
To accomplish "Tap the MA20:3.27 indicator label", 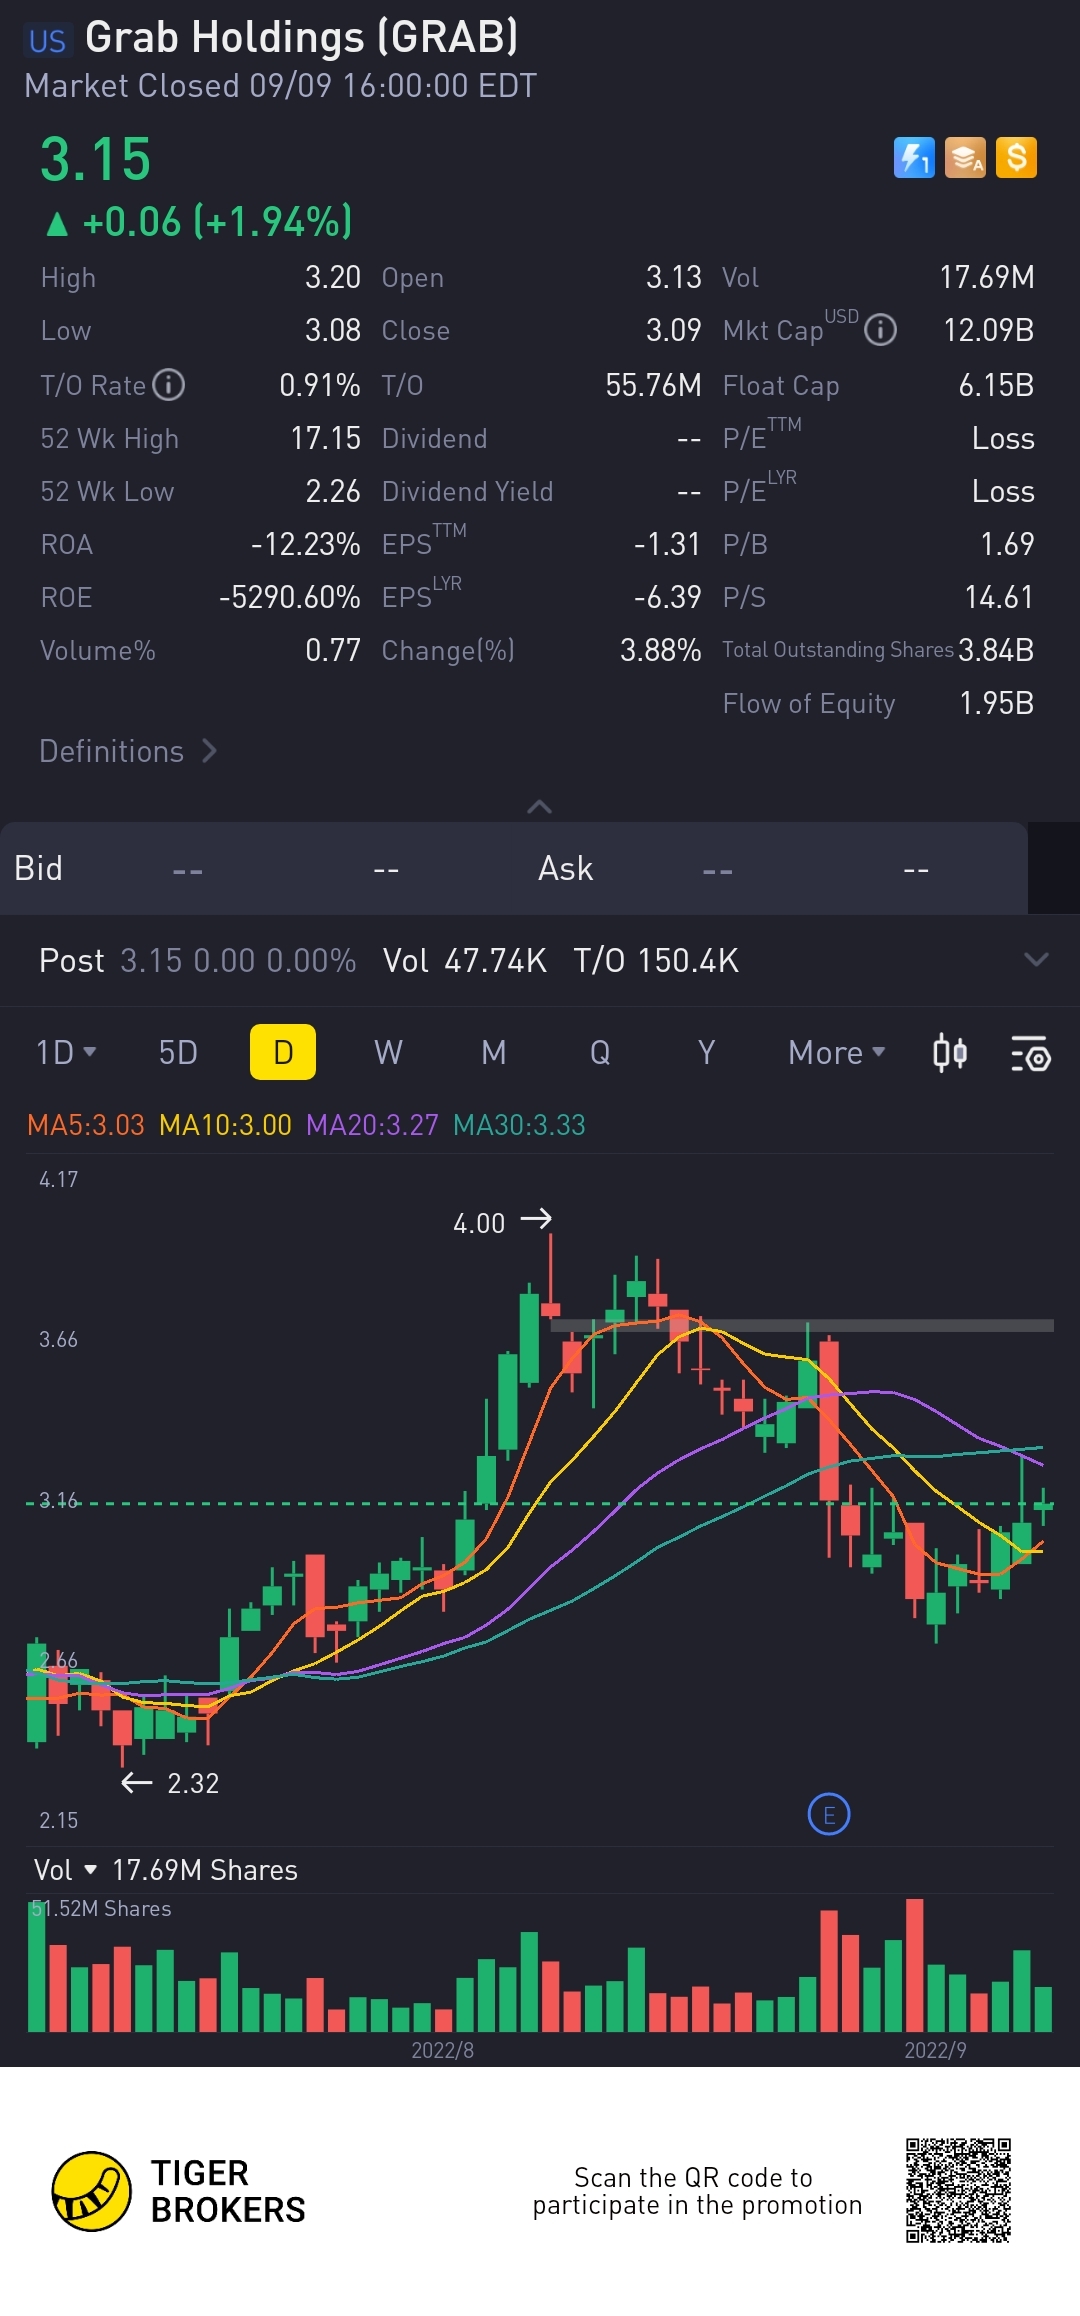I will pyautogui.click(x=372, y=1125).
